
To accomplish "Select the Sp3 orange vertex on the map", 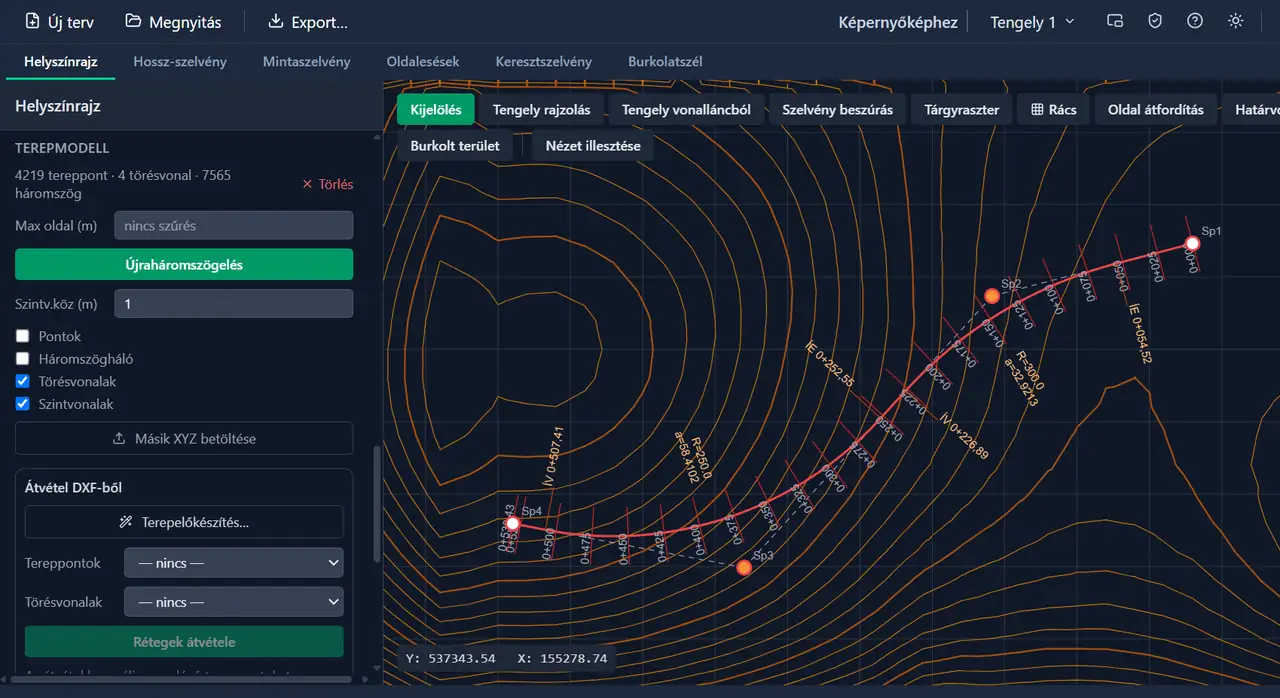I will click(x=744, y=567).
